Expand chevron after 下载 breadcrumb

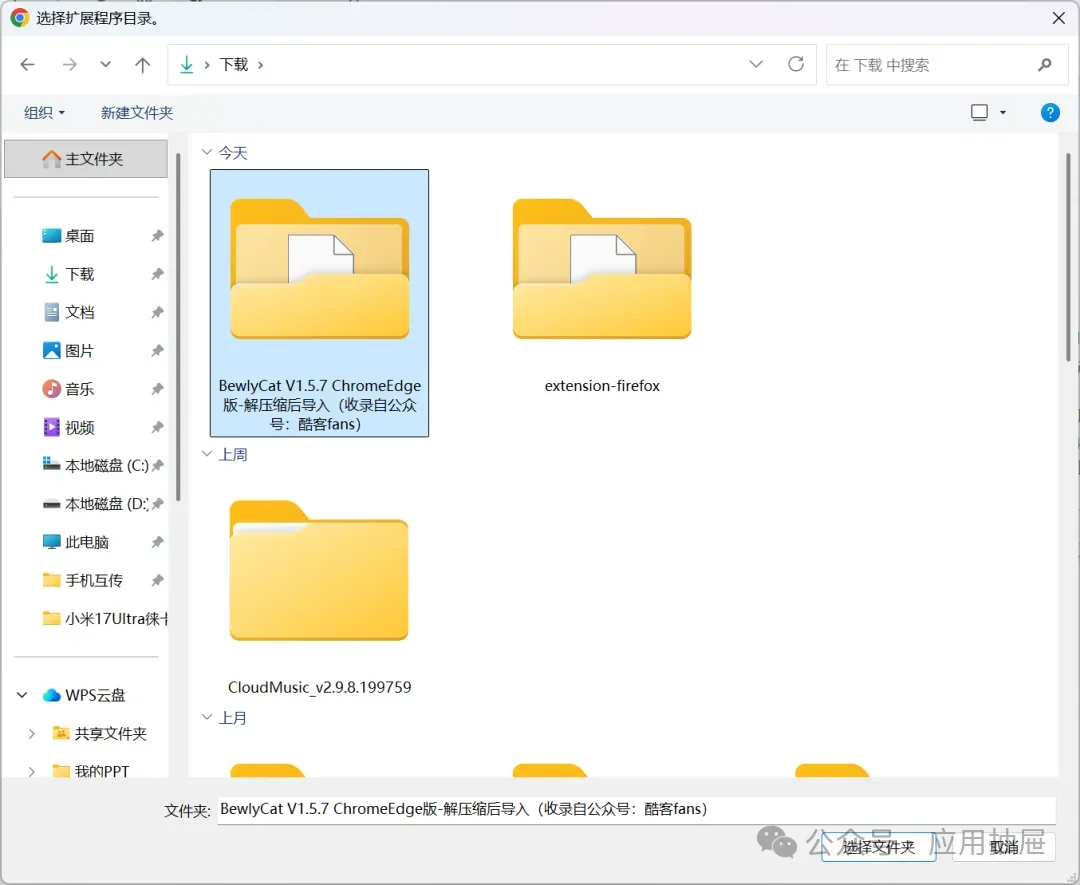(x=260, y=65)
